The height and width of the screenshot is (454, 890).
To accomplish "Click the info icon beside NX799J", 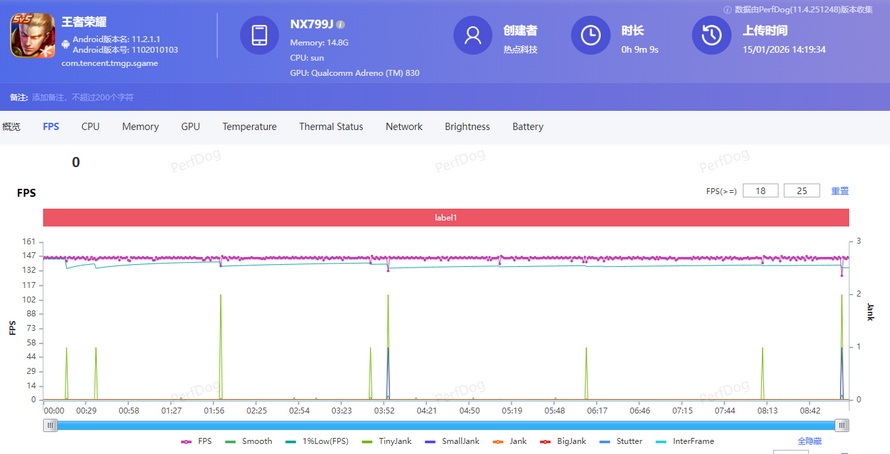I will [x=341, y=24].
